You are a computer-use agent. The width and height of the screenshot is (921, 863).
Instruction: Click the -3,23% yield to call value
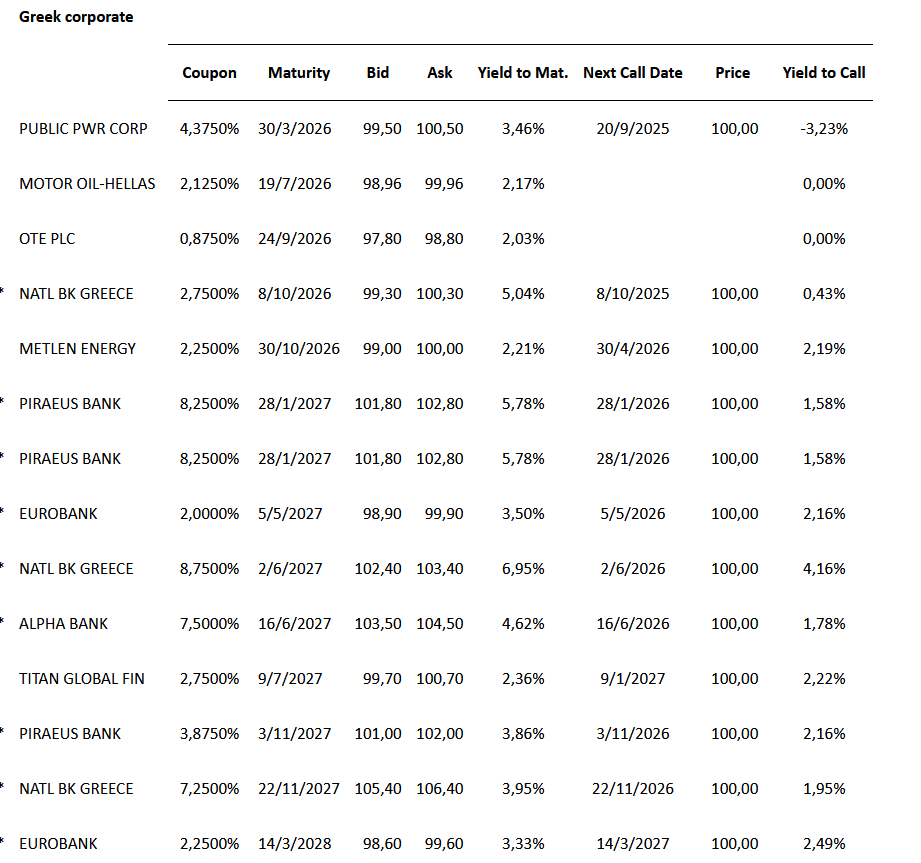tap(824, 129)
